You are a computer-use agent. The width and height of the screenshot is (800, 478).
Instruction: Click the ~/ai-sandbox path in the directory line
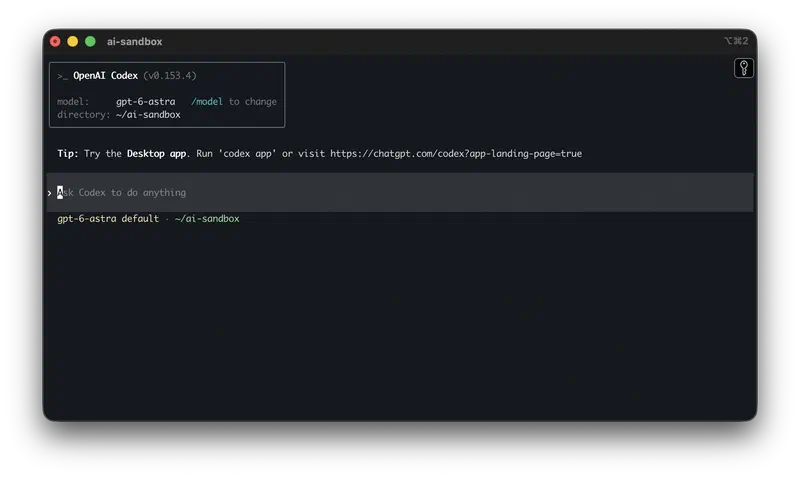click(148, 115)
